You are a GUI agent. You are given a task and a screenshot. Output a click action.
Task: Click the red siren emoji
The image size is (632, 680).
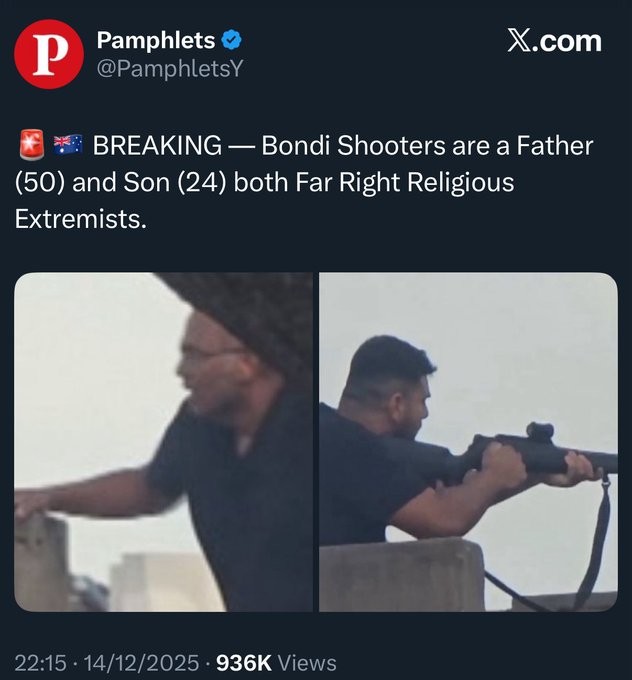tap(30, 146)
